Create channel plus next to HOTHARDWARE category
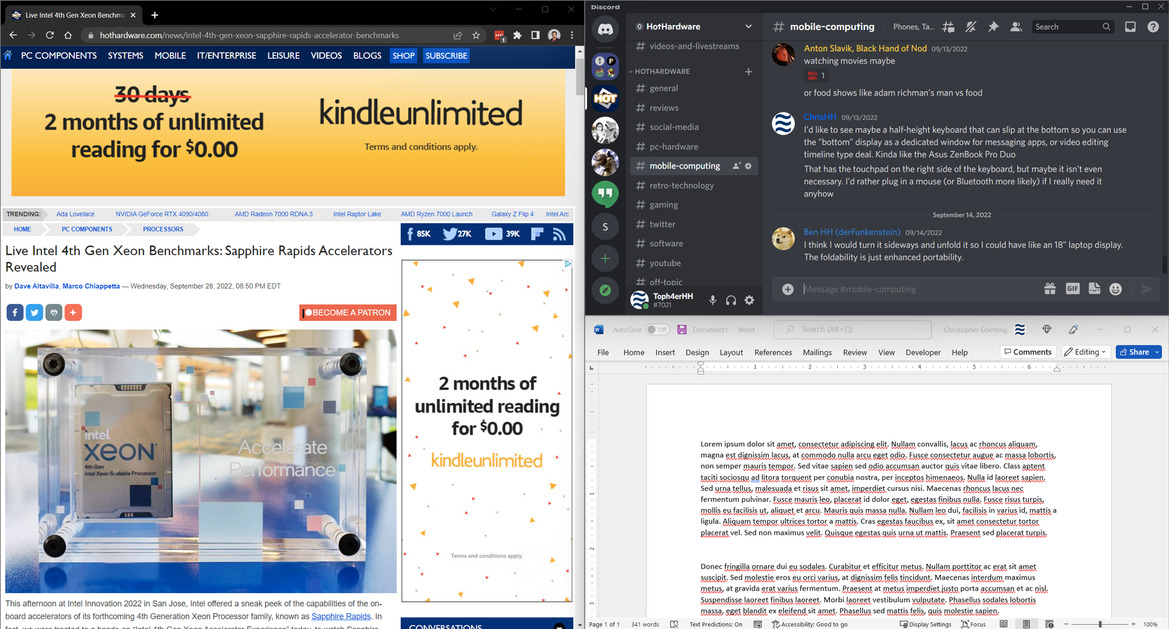The image size is (1169, 629). click(x=749, y=72)
